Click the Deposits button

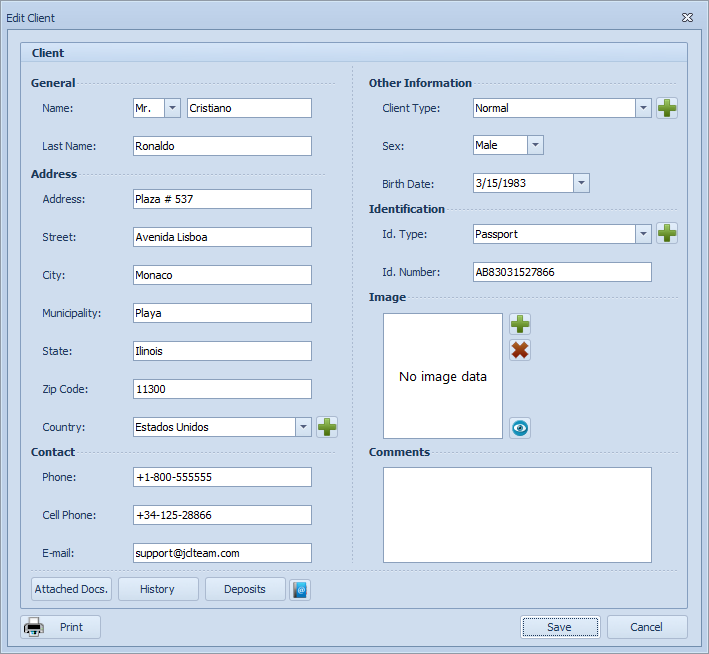tap(245, 590)
